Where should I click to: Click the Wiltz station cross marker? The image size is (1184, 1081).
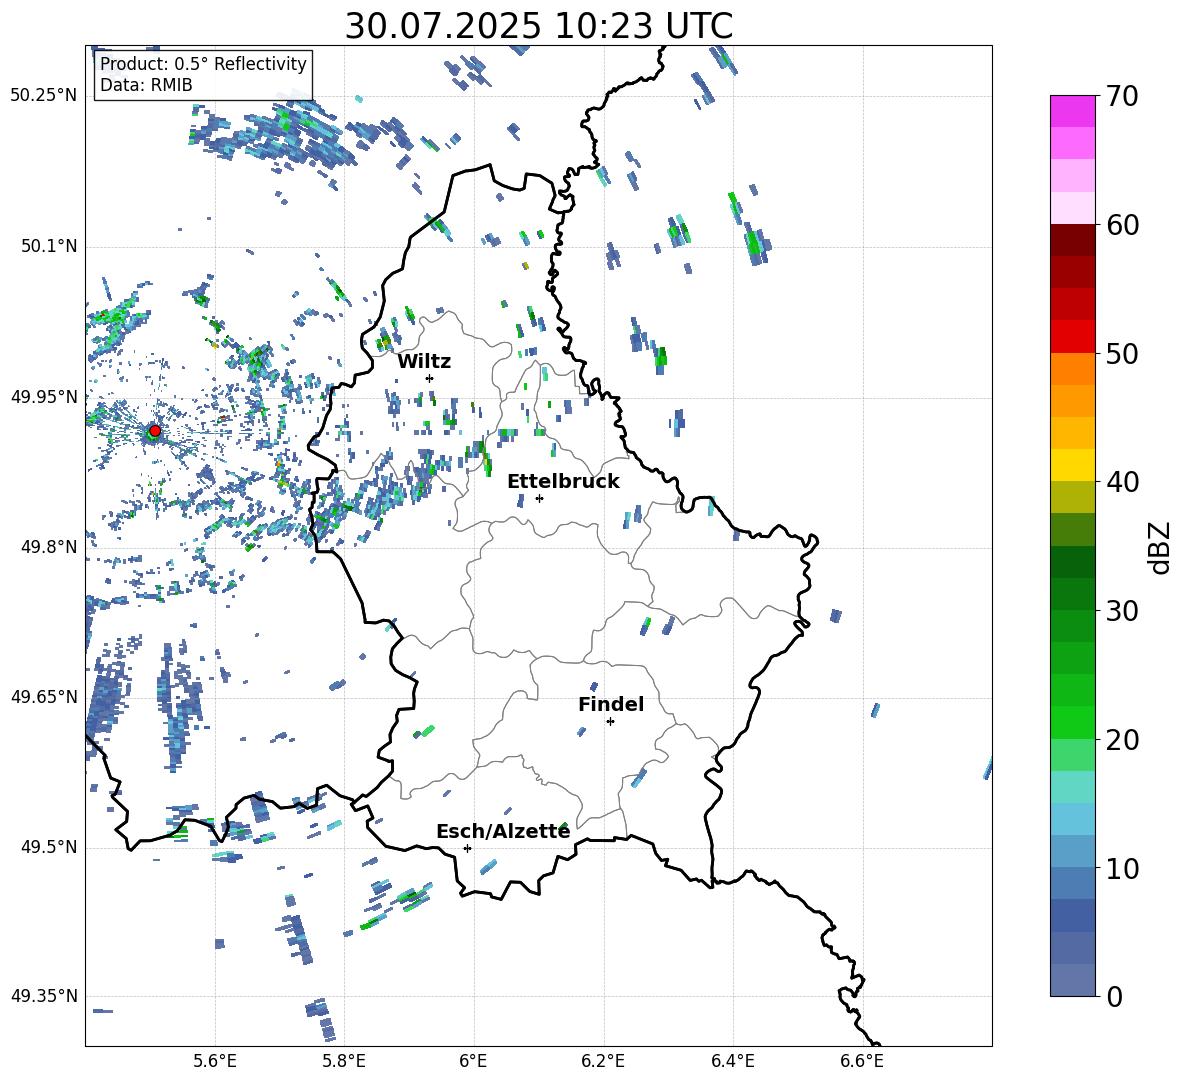pyautogui.click(x=430, y=378)
